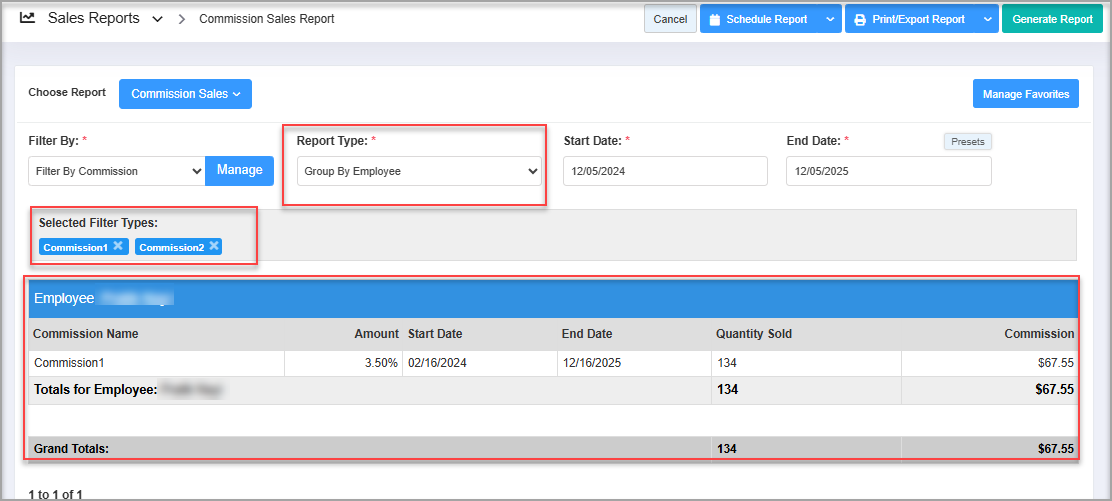Click the Start Date input field

(x=665, y=171)
